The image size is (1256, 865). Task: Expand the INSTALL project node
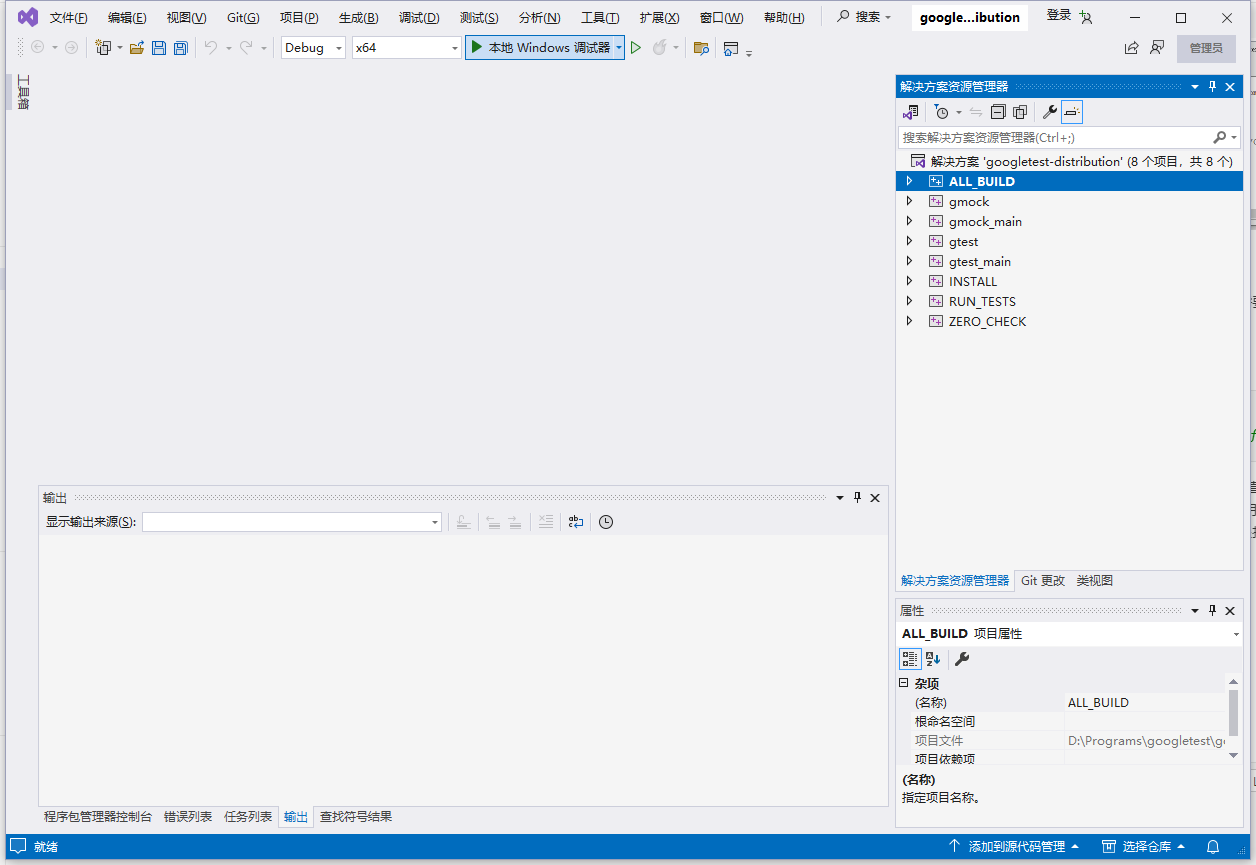pos(909,281)
